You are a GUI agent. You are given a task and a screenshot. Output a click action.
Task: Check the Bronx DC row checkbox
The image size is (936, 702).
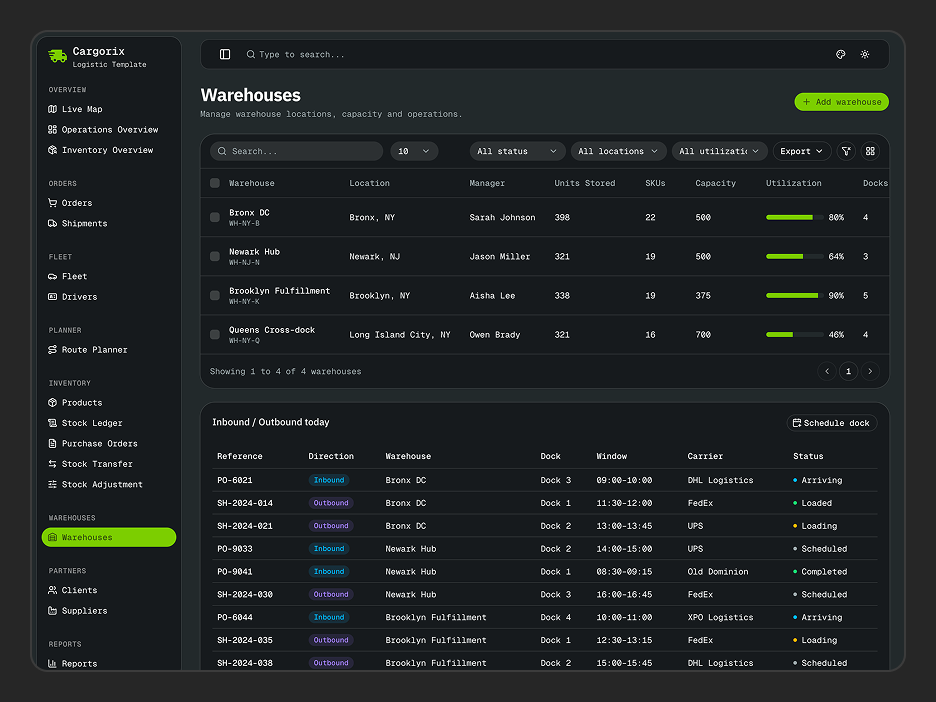pos(215,217)
